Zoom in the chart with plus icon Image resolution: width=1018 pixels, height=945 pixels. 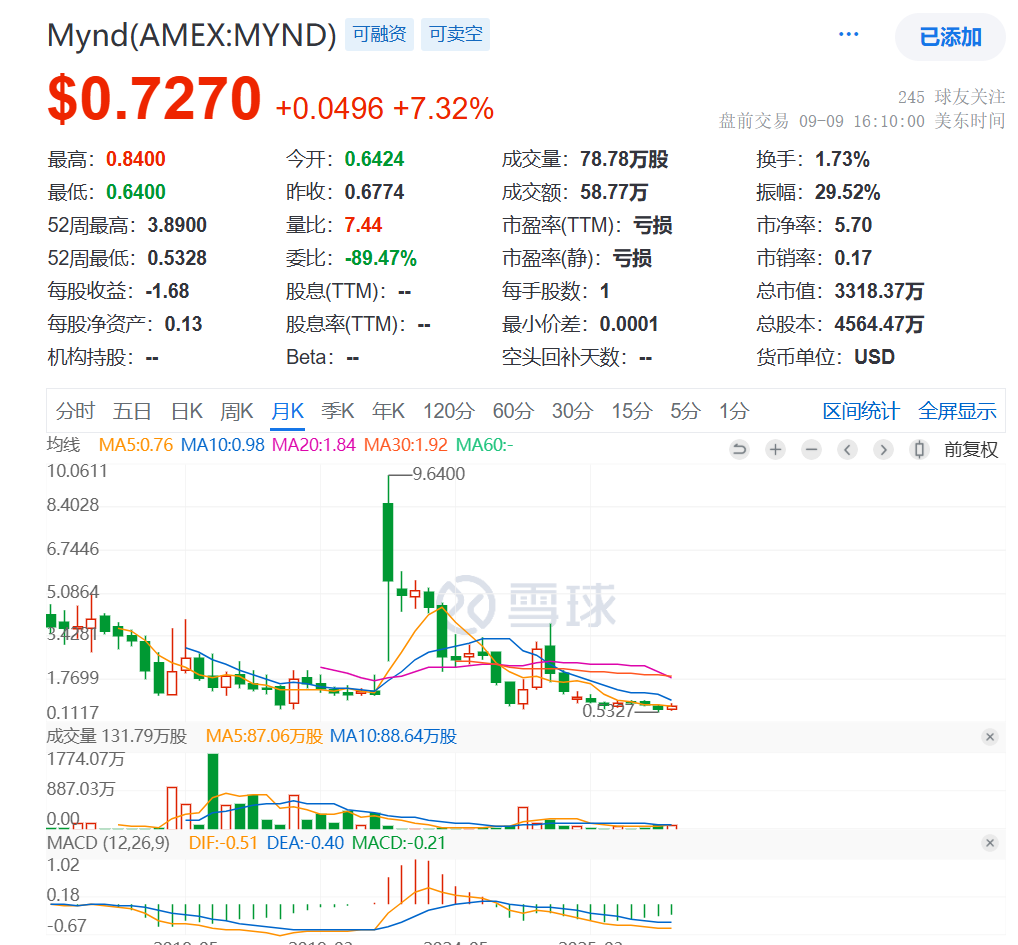[x=775, y=449]
